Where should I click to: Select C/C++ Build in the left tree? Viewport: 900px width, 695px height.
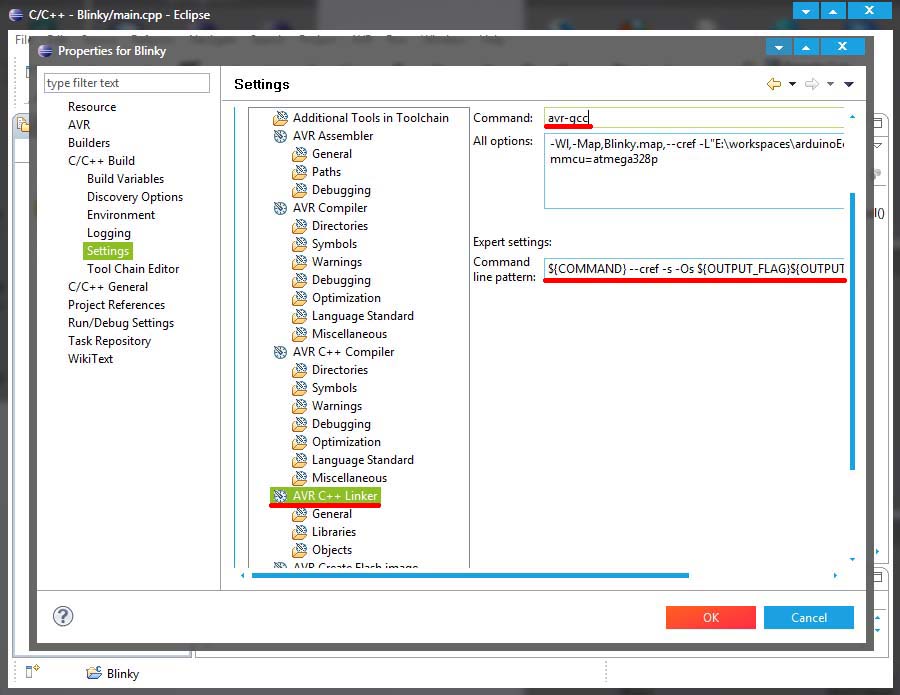[x=102, y=161]
